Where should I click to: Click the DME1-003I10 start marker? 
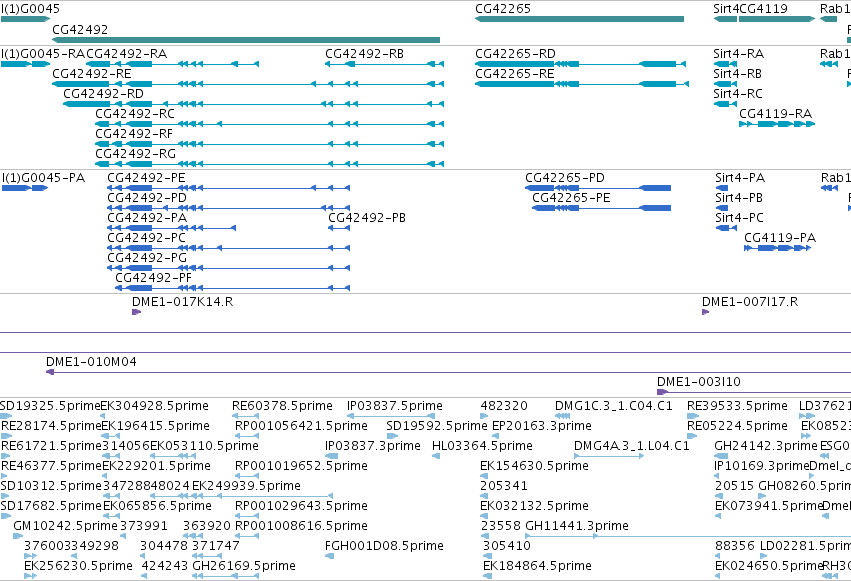click(662, 392)
